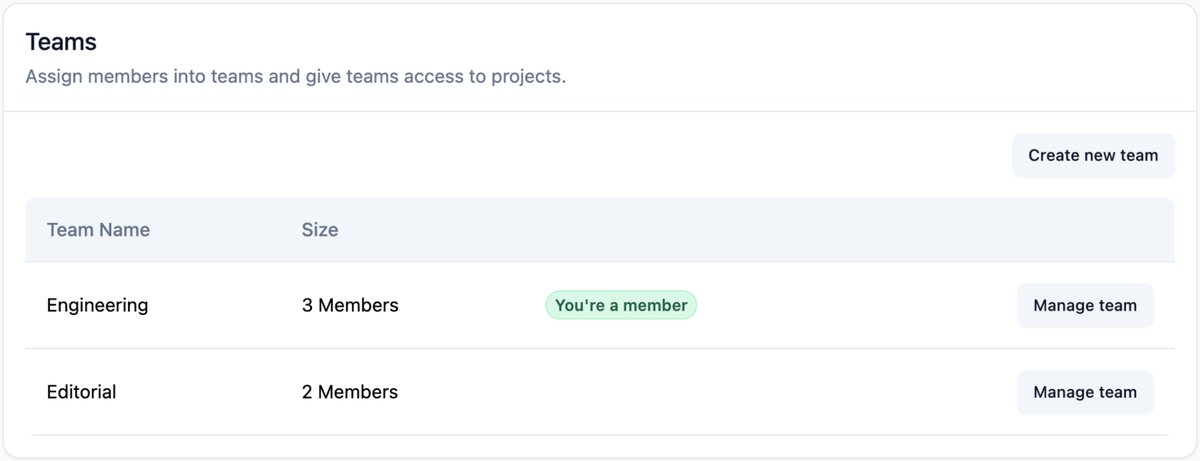Click the Assign members into teams description
The width and height of the screenshot is (1200, 461).
click(296, 77)
